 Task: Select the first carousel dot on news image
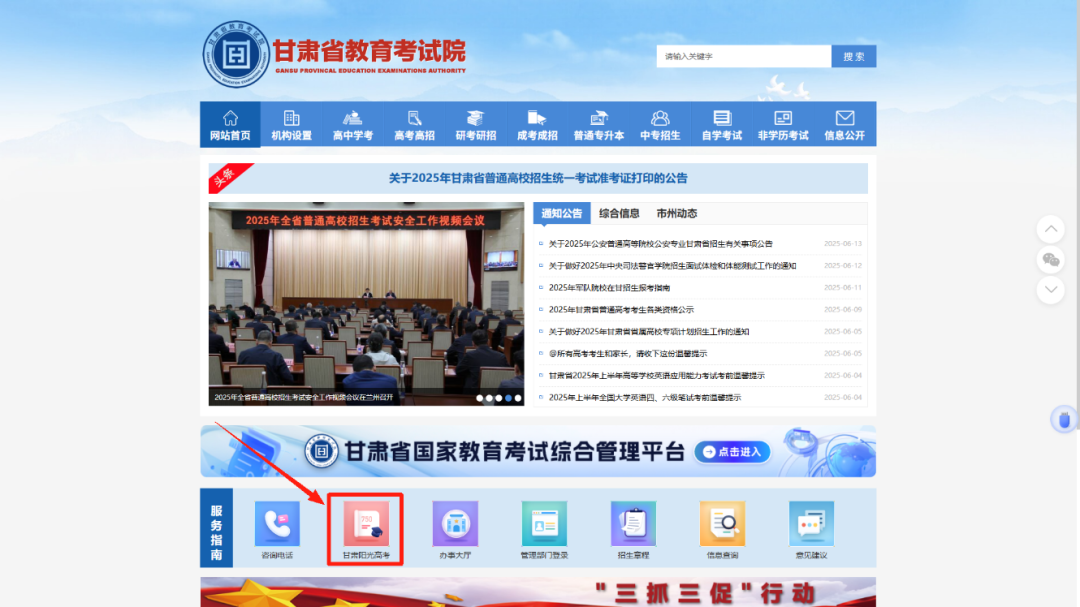pos(480,398)
